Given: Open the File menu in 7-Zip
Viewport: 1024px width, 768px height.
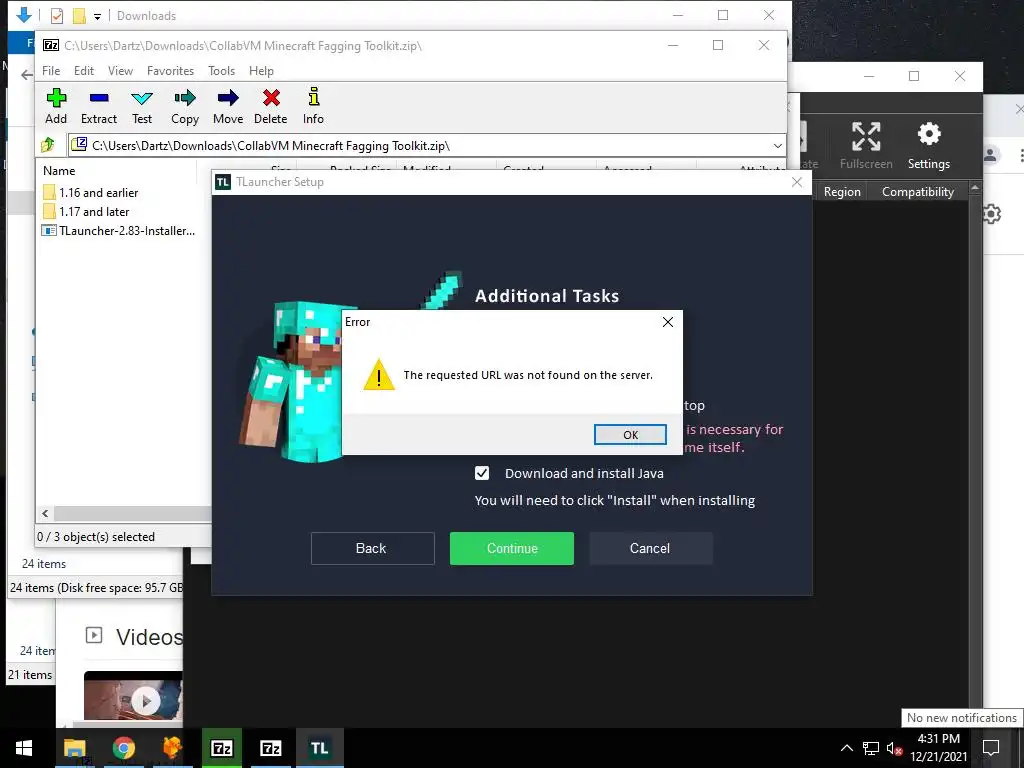Looking at the screenshot, I should (x=51, y=71).
